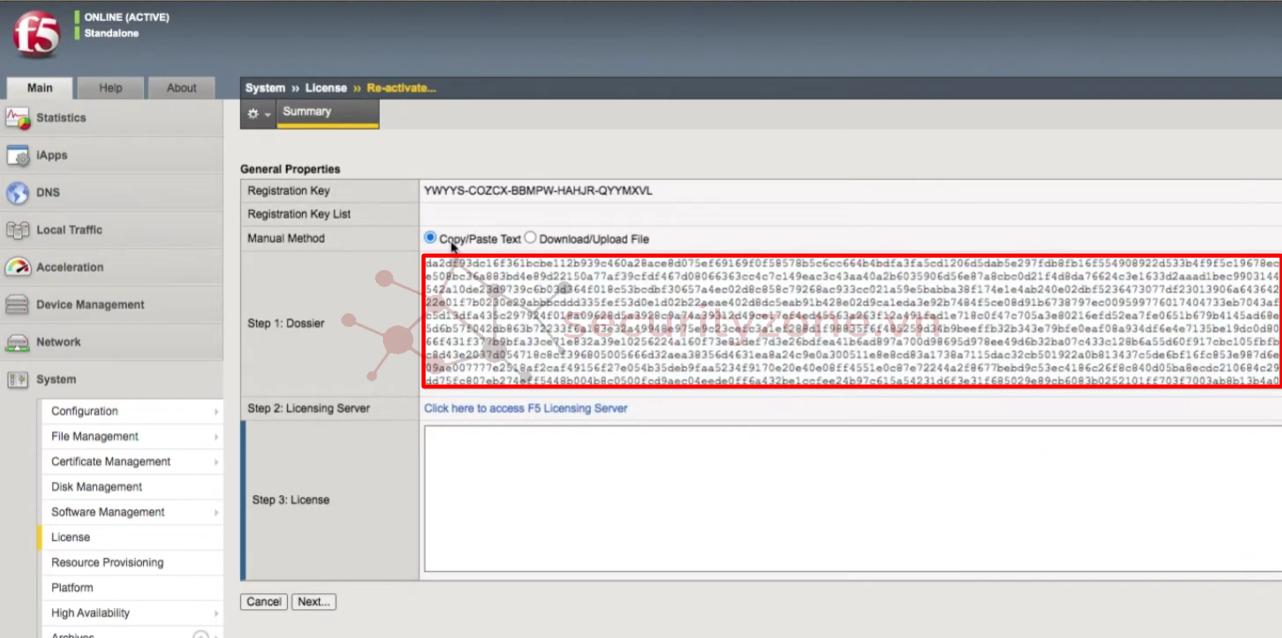Click License in the breadcrumb
The height and width of the screenshot is (638, 1282).
(326, 88)
